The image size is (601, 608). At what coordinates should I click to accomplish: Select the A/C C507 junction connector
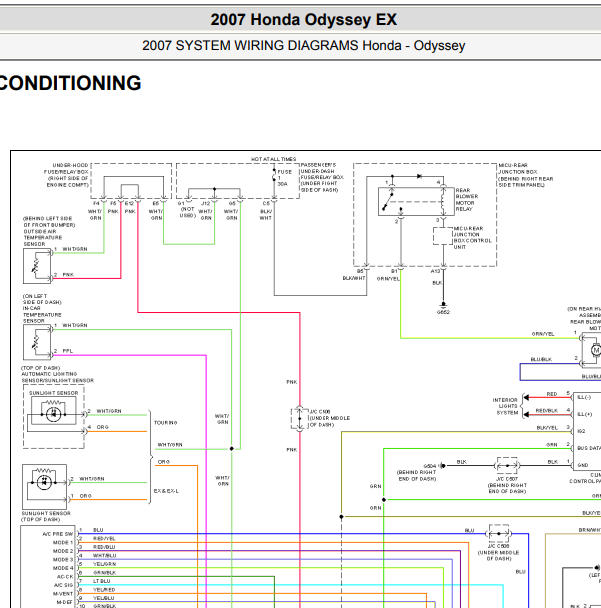pyautogui.click(x=507, y=465)
